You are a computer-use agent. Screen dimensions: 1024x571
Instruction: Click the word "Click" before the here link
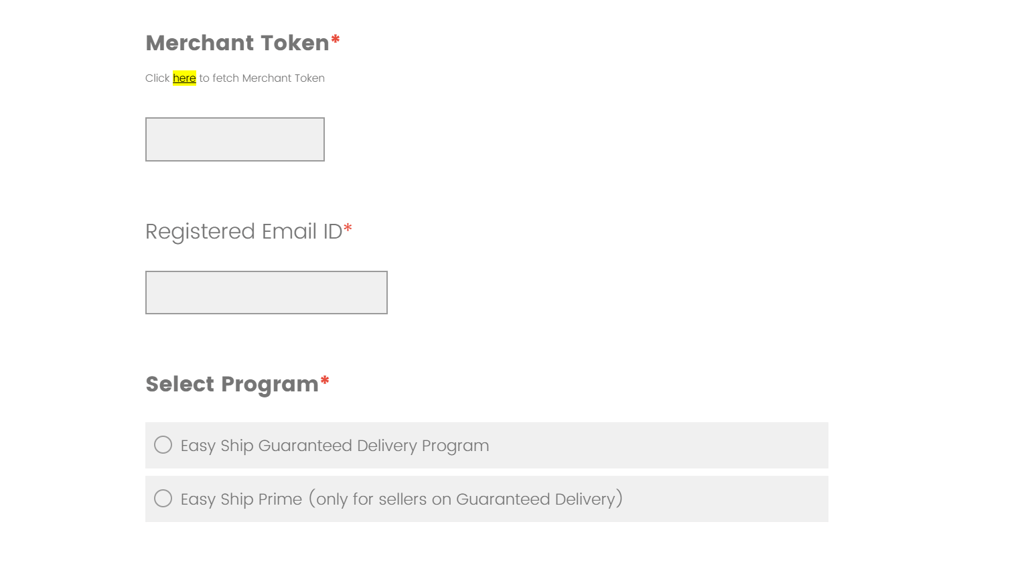157,78
